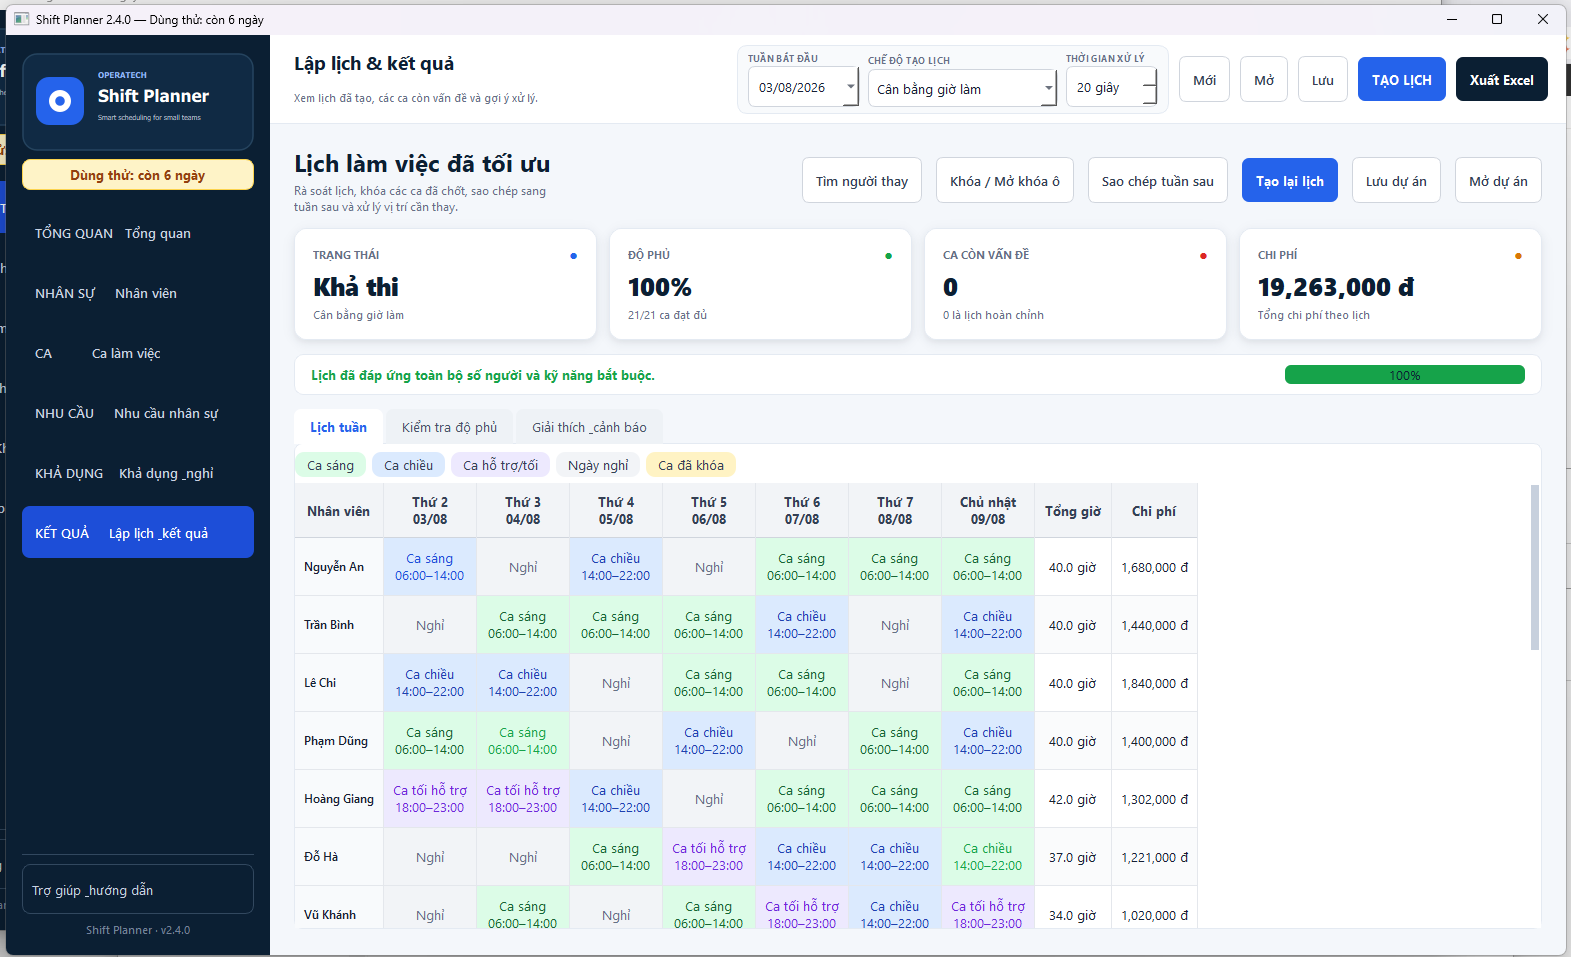The image size is (1571, 957).
Task: Select Nguyễn An's Thứ 2 morning shift cell
Action: 430,567
